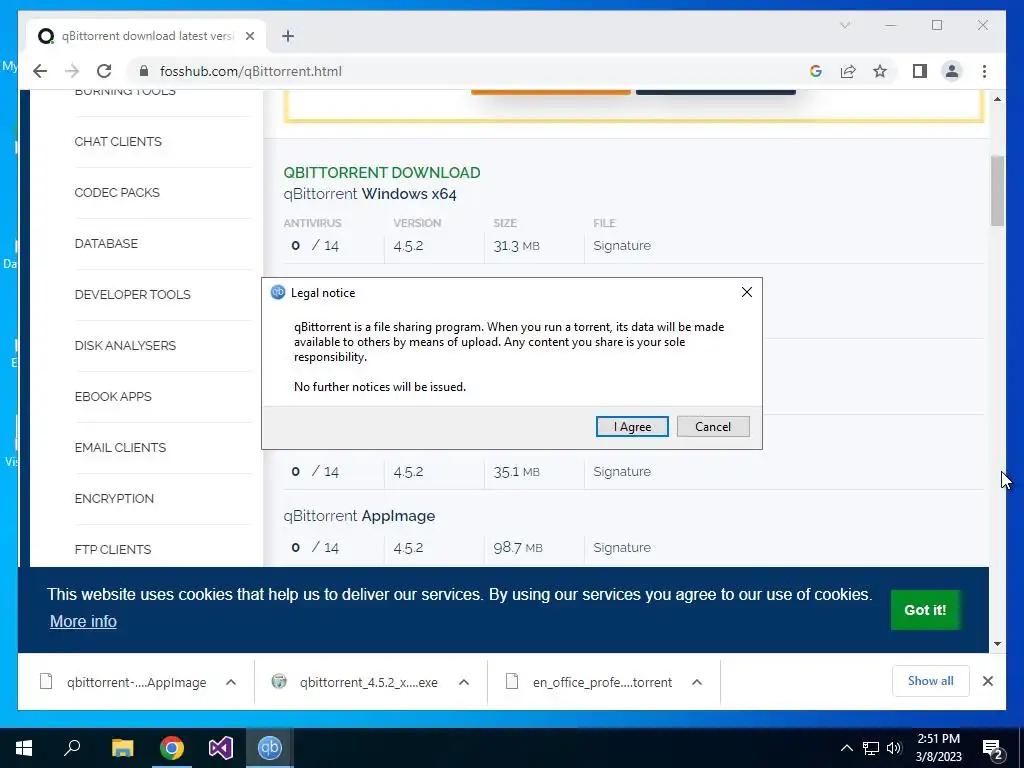Image resolution: width=1024 pixels, height=768 pixels.
Task: Close the qBittorrent download tab
Action: pyautogui.click(x=249, y=36)
